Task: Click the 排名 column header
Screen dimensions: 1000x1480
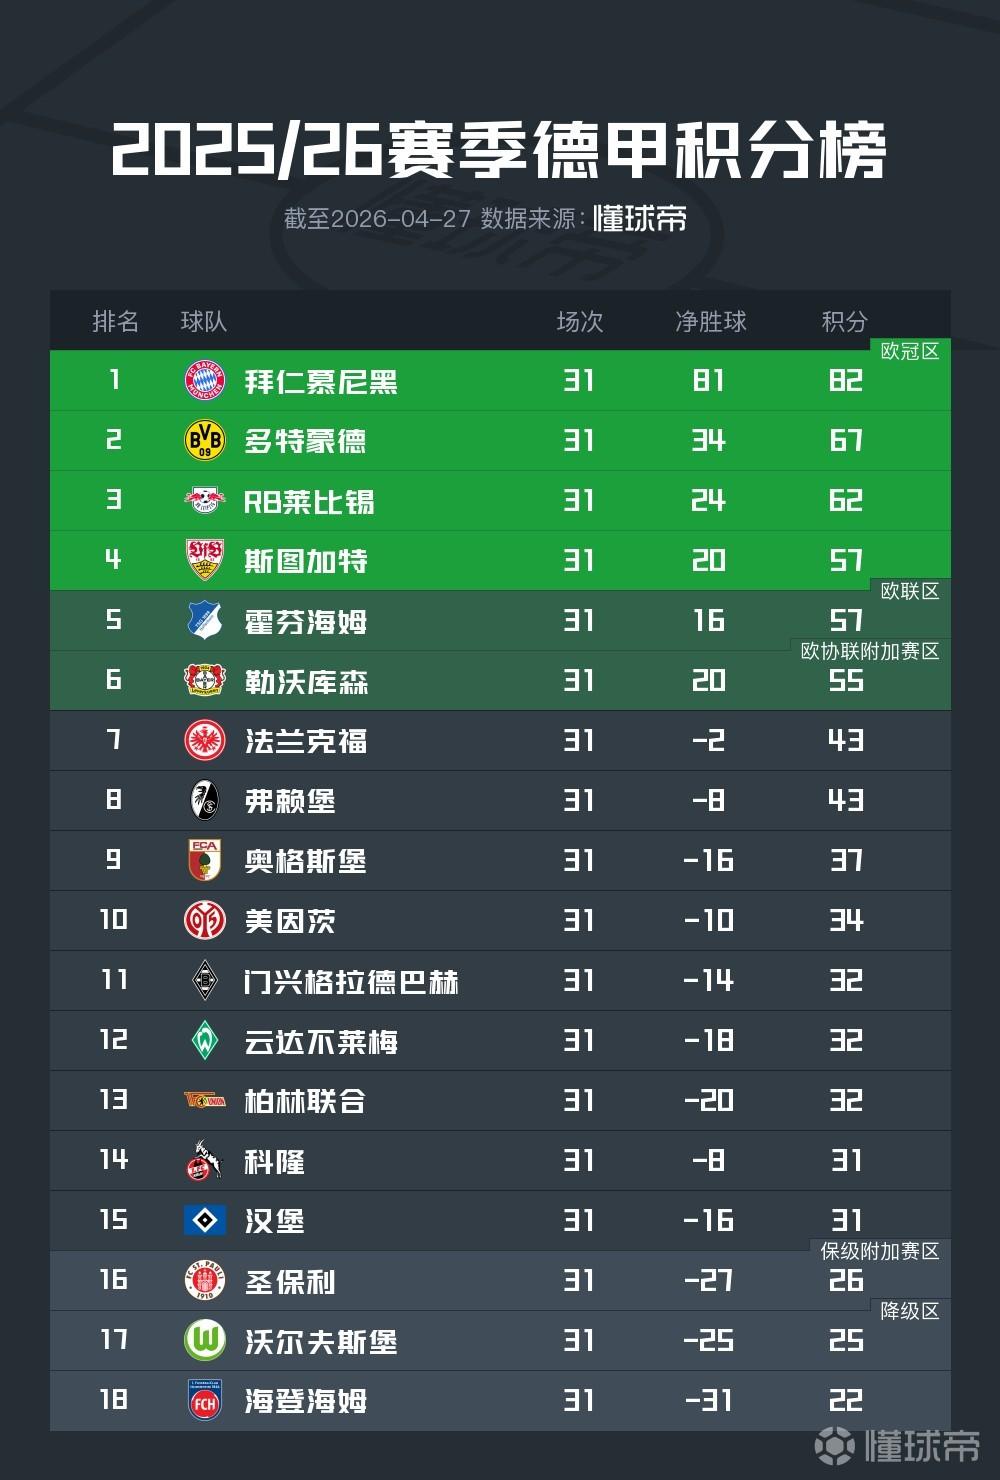Action: click(116, 321)
